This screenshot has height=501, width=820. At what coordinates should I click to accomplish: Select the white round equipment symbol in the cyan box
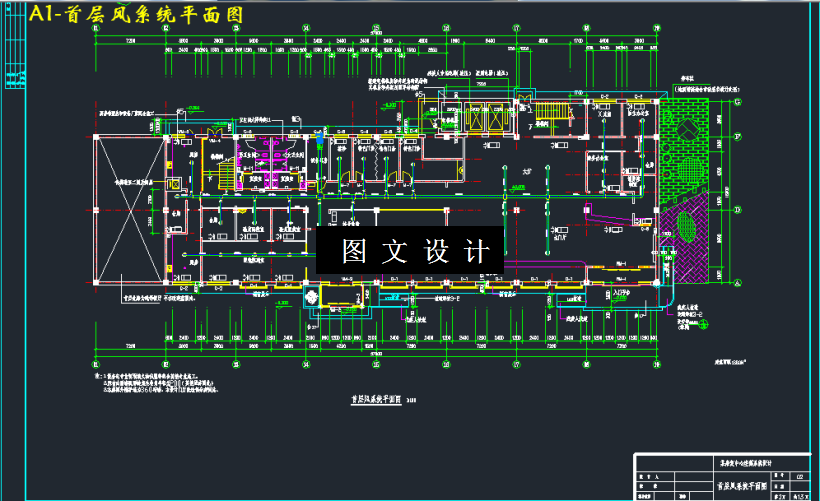pyautogui.click(x=311, y=297)
